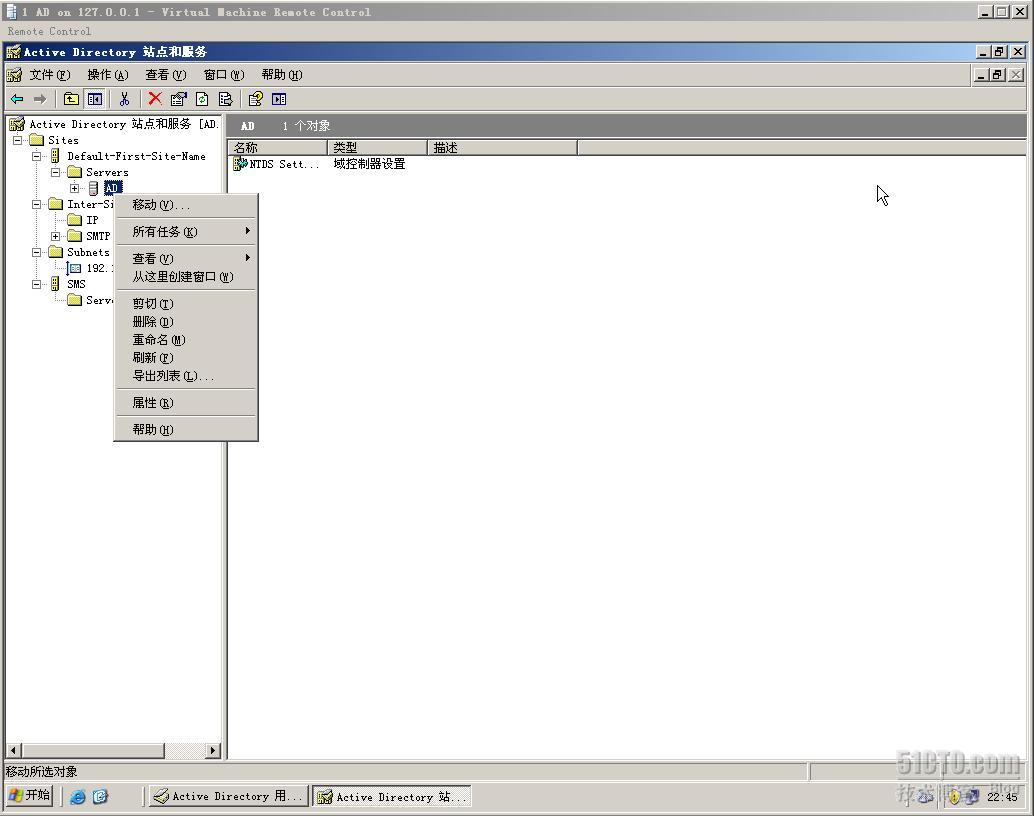Collapse the SMS site node
1034x816 pixels.
[37, 284]
